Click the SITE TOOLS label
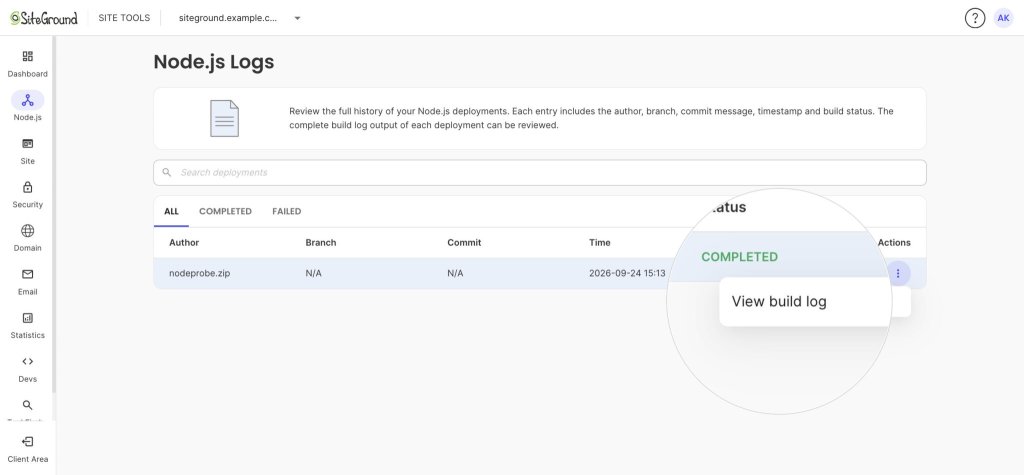The image size is (1024, 475). (124, 18)
